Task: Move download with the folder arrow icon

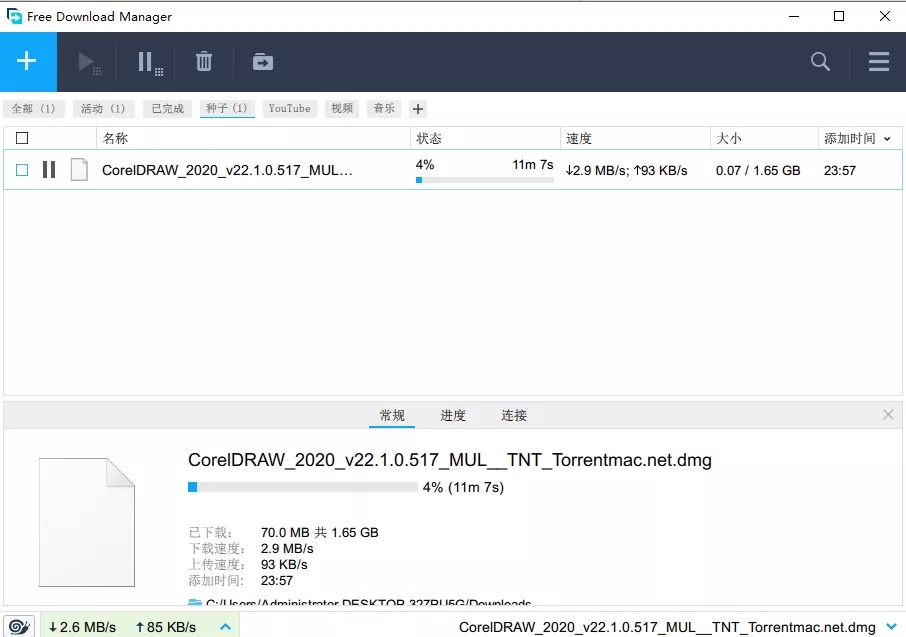Action: [263, 62]
